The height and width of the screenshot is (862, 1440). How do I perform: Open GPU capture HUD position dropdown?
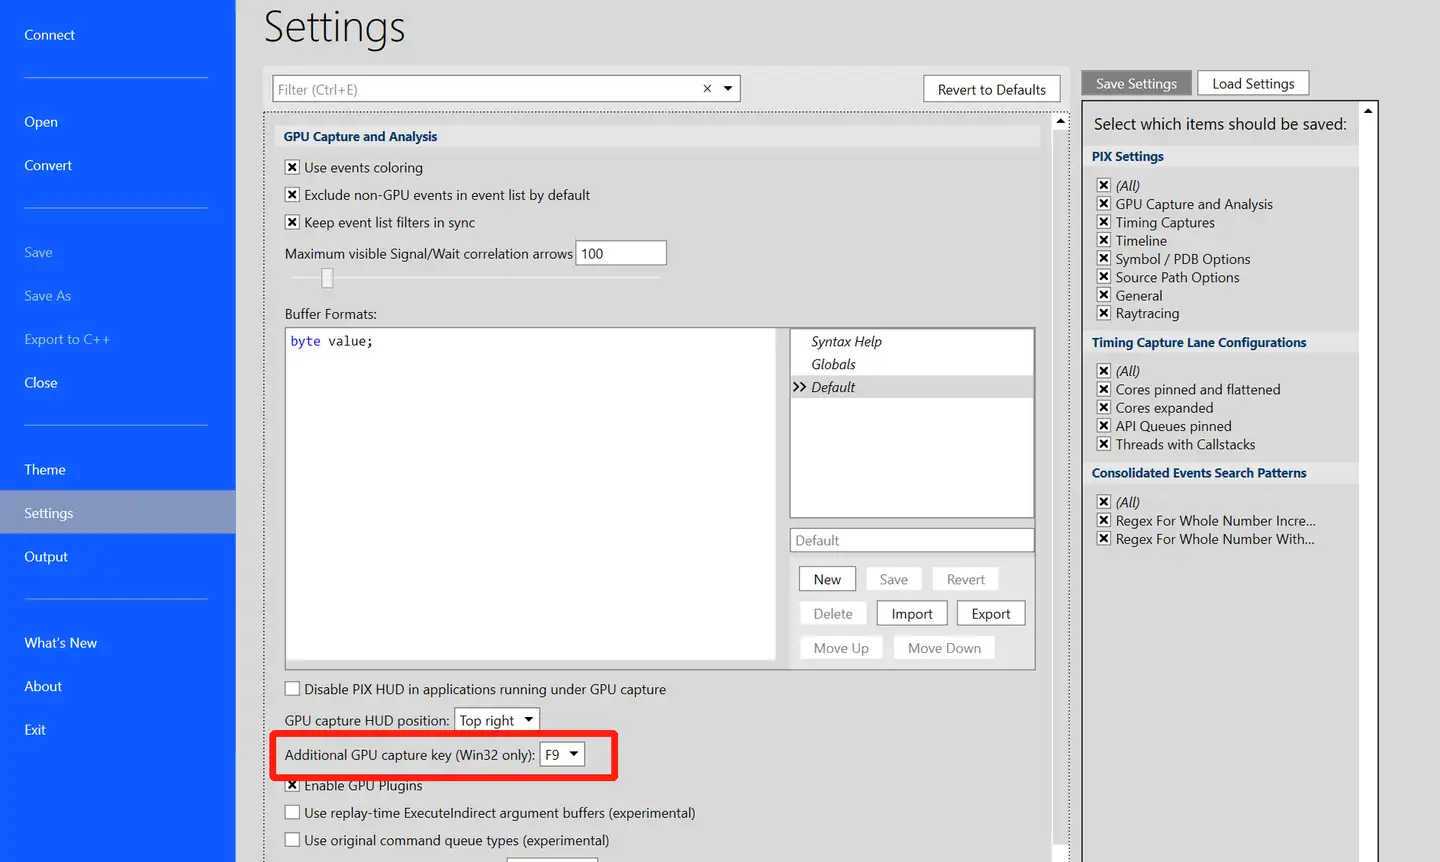coord(497,720)
